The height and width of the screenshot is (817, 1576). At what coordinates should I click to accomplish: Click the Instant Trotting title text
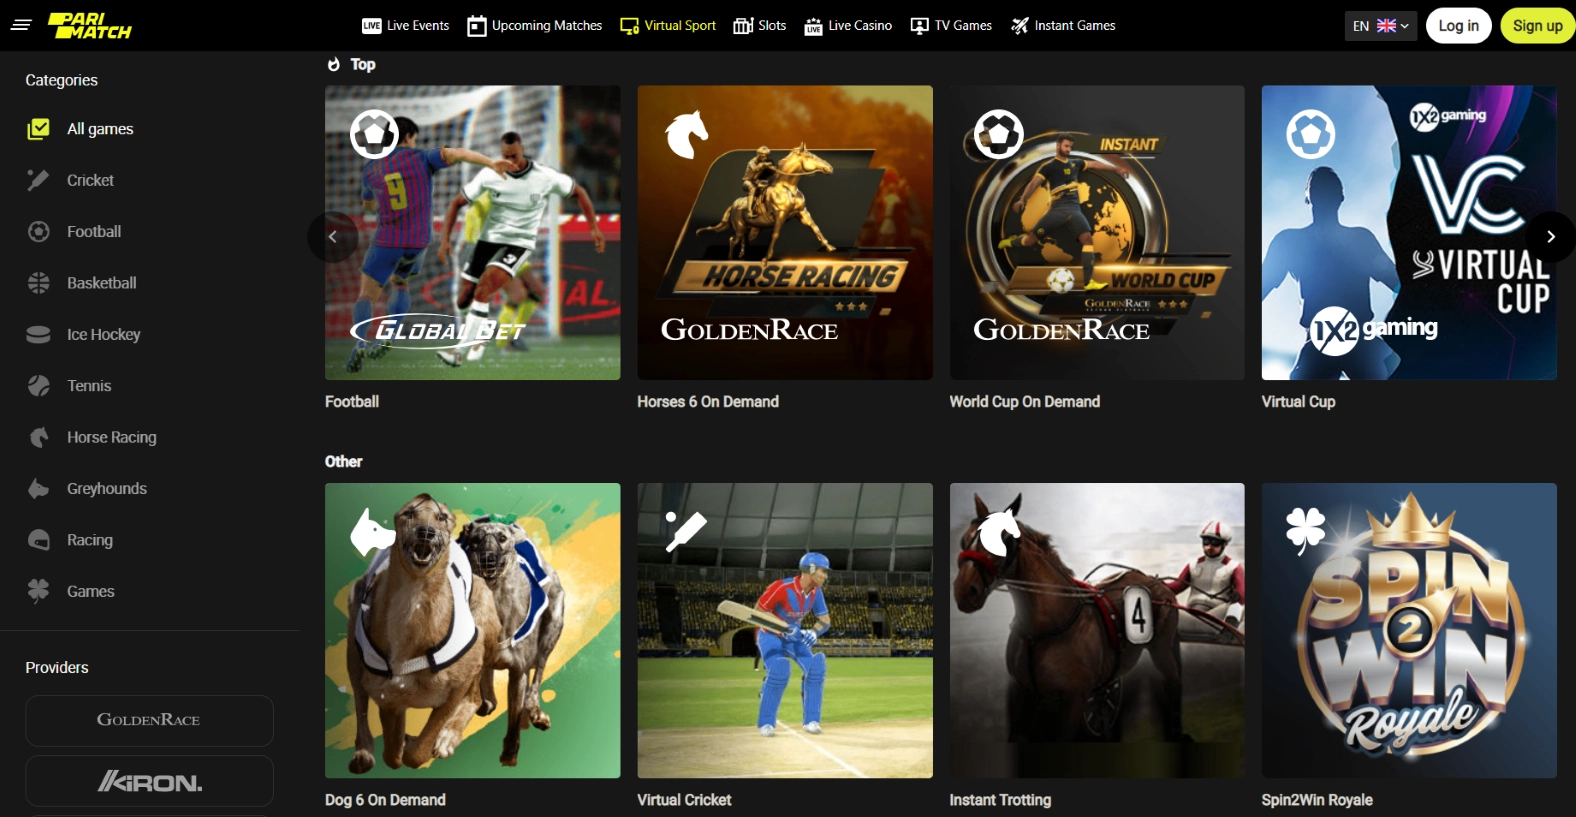pos(1000,800)
